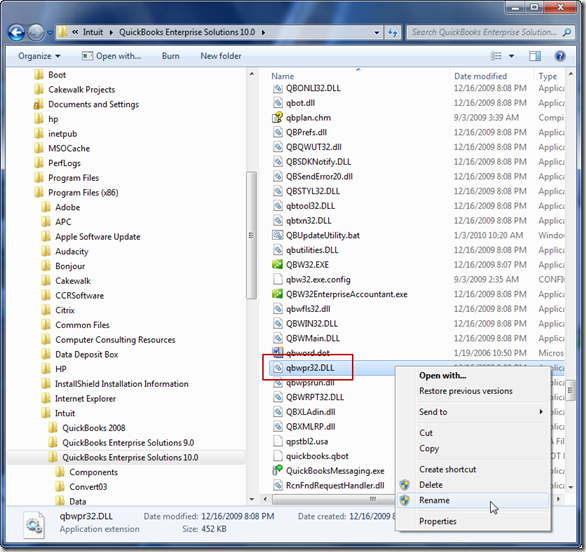Select the QBW32EnterpriseAccountant.exe icon
Viewport: 586px width, 552px height.
(x=277, y=294)
